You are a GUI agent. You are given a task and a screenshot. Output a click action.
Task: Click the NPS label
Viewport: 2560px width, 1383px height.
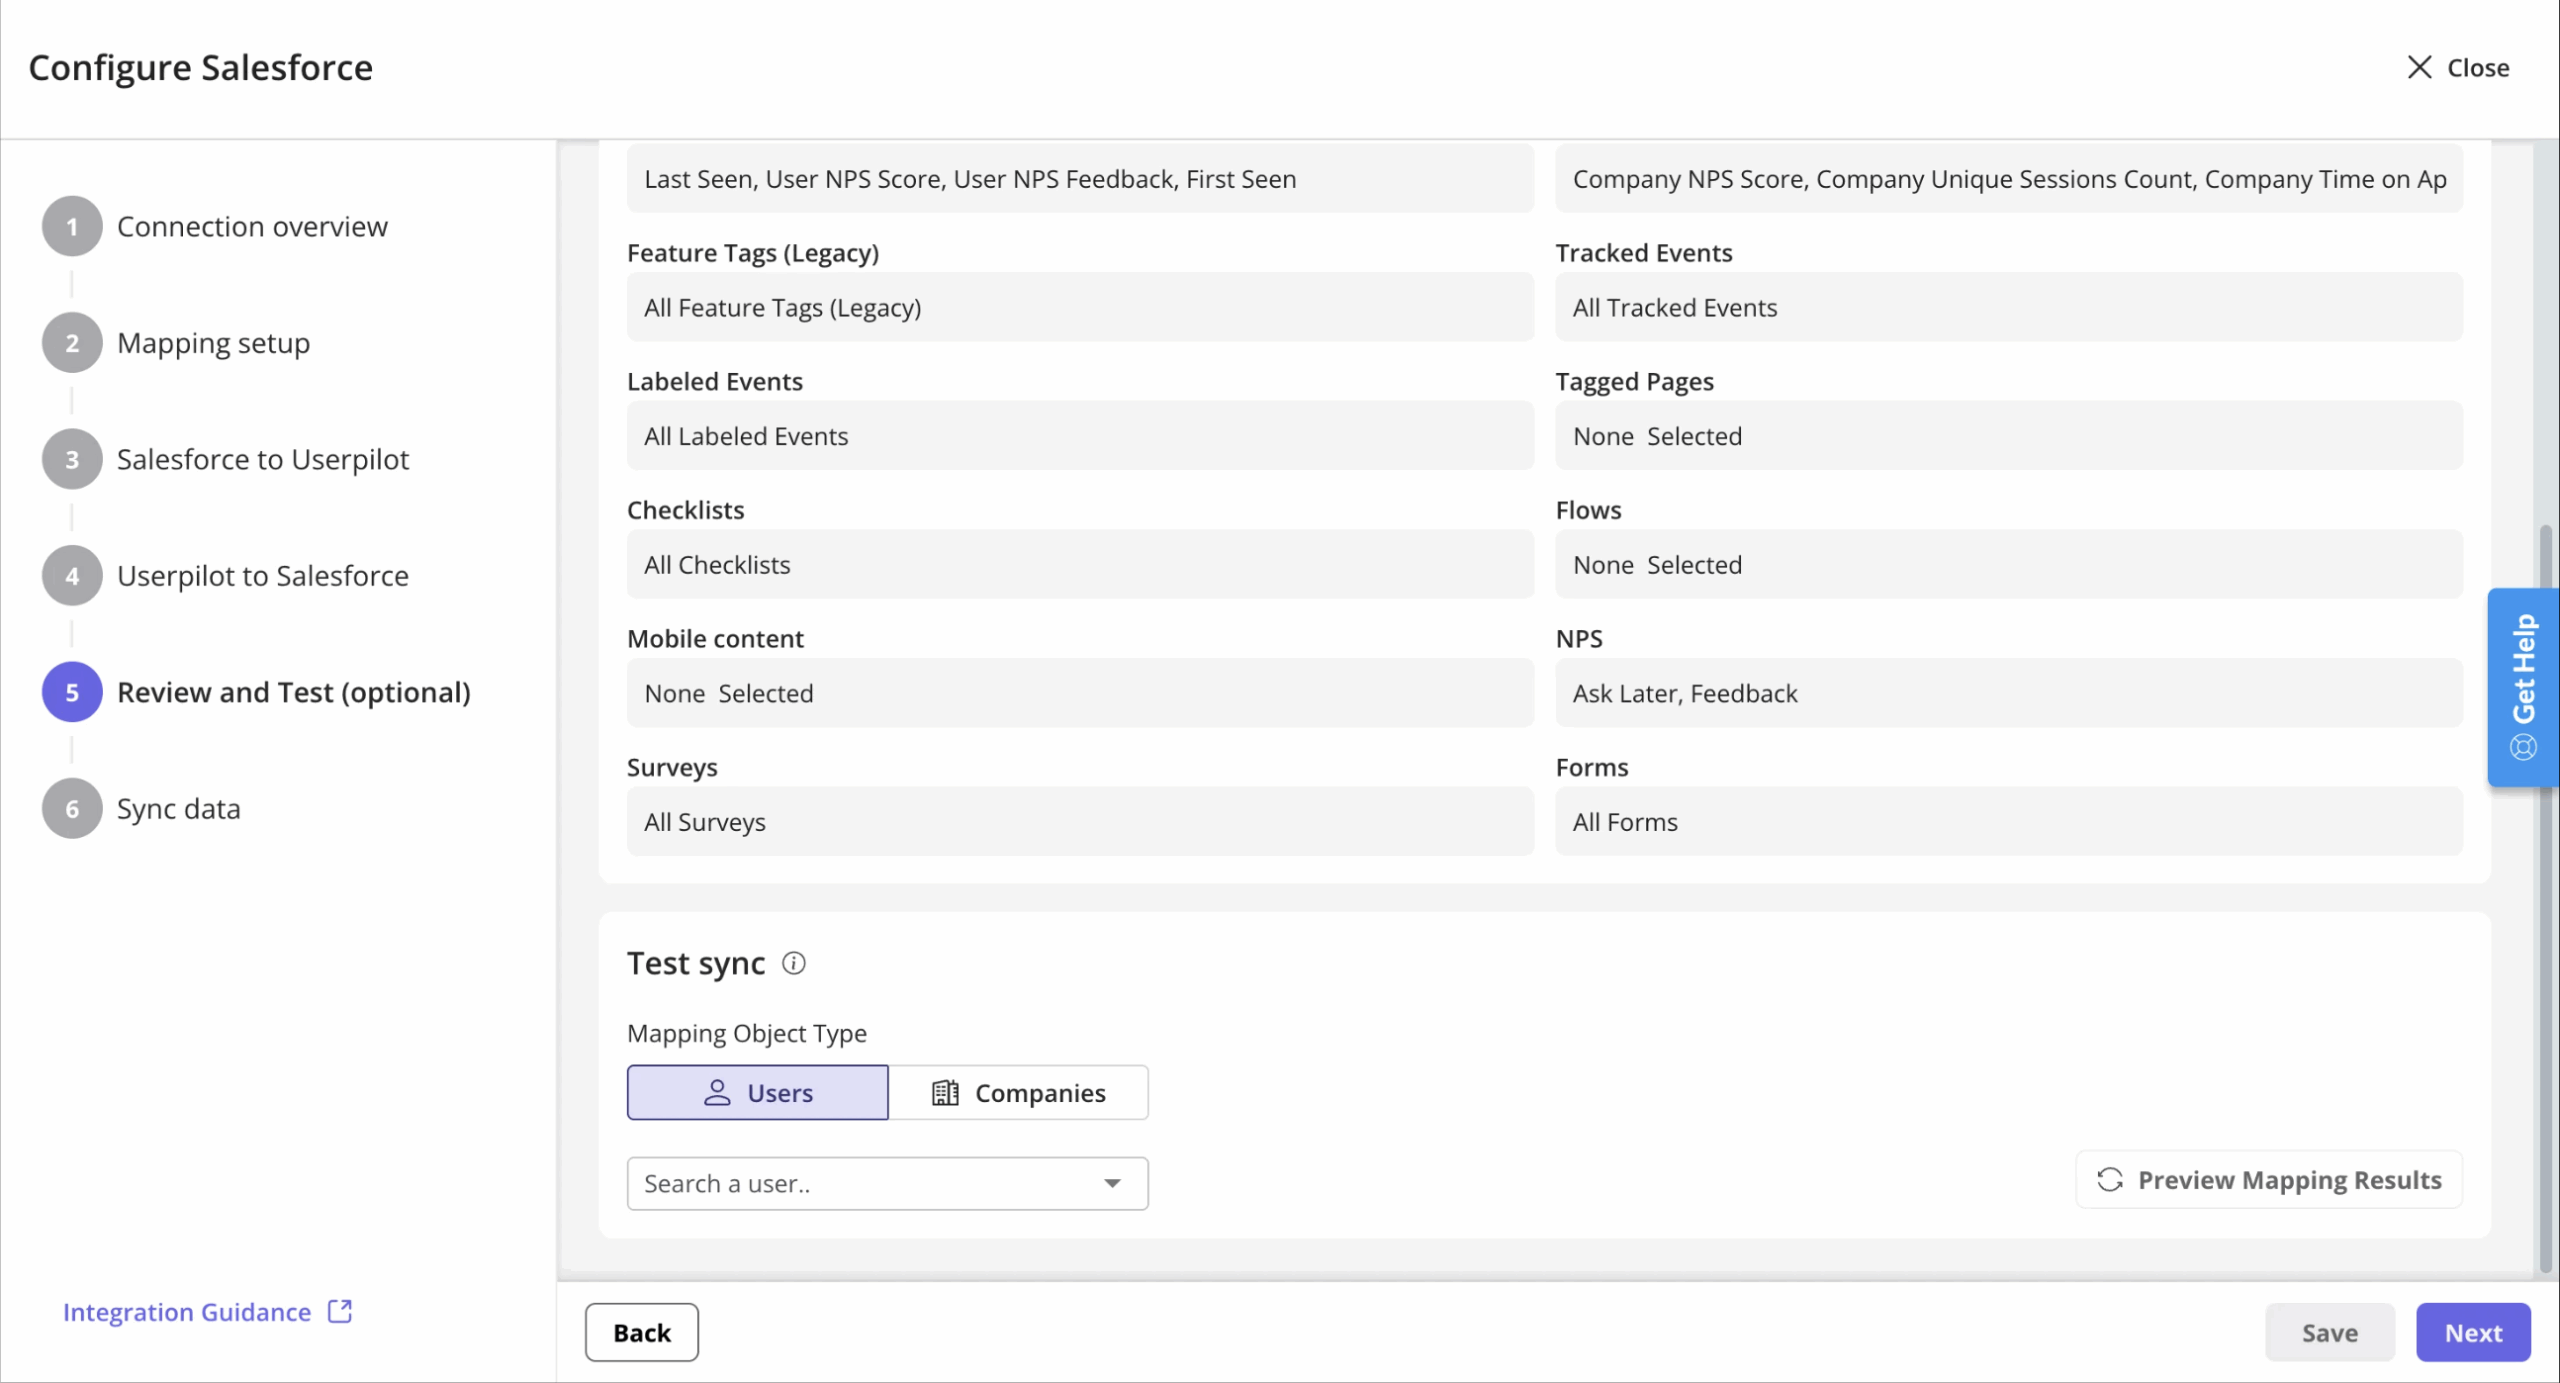1579,639
